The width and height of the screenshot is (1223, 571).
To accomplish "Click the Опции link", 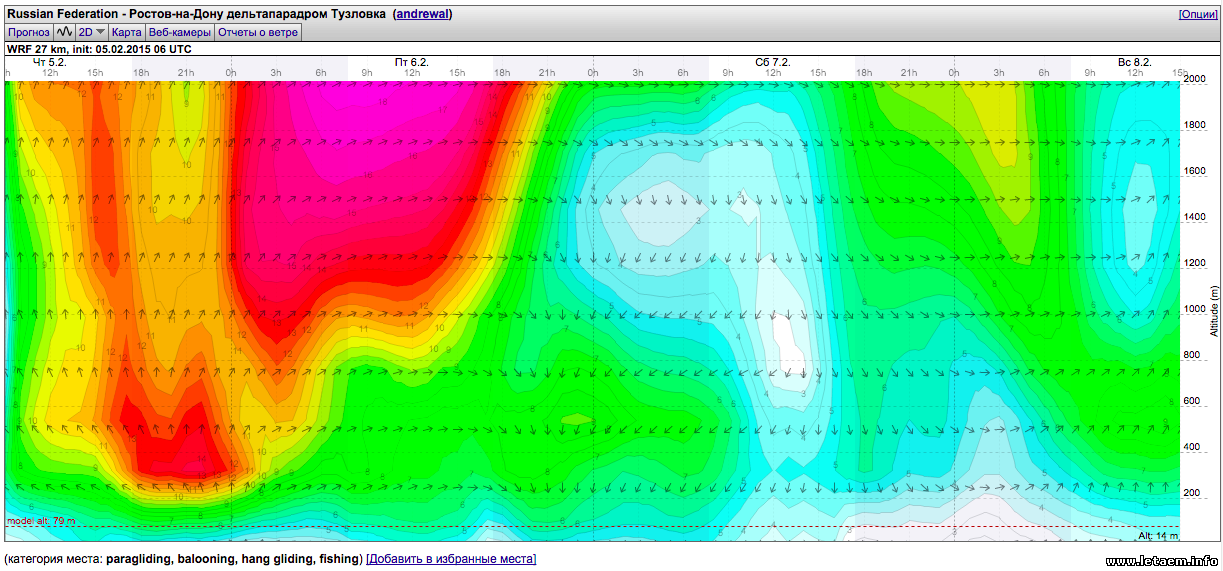I will 1198,14.
